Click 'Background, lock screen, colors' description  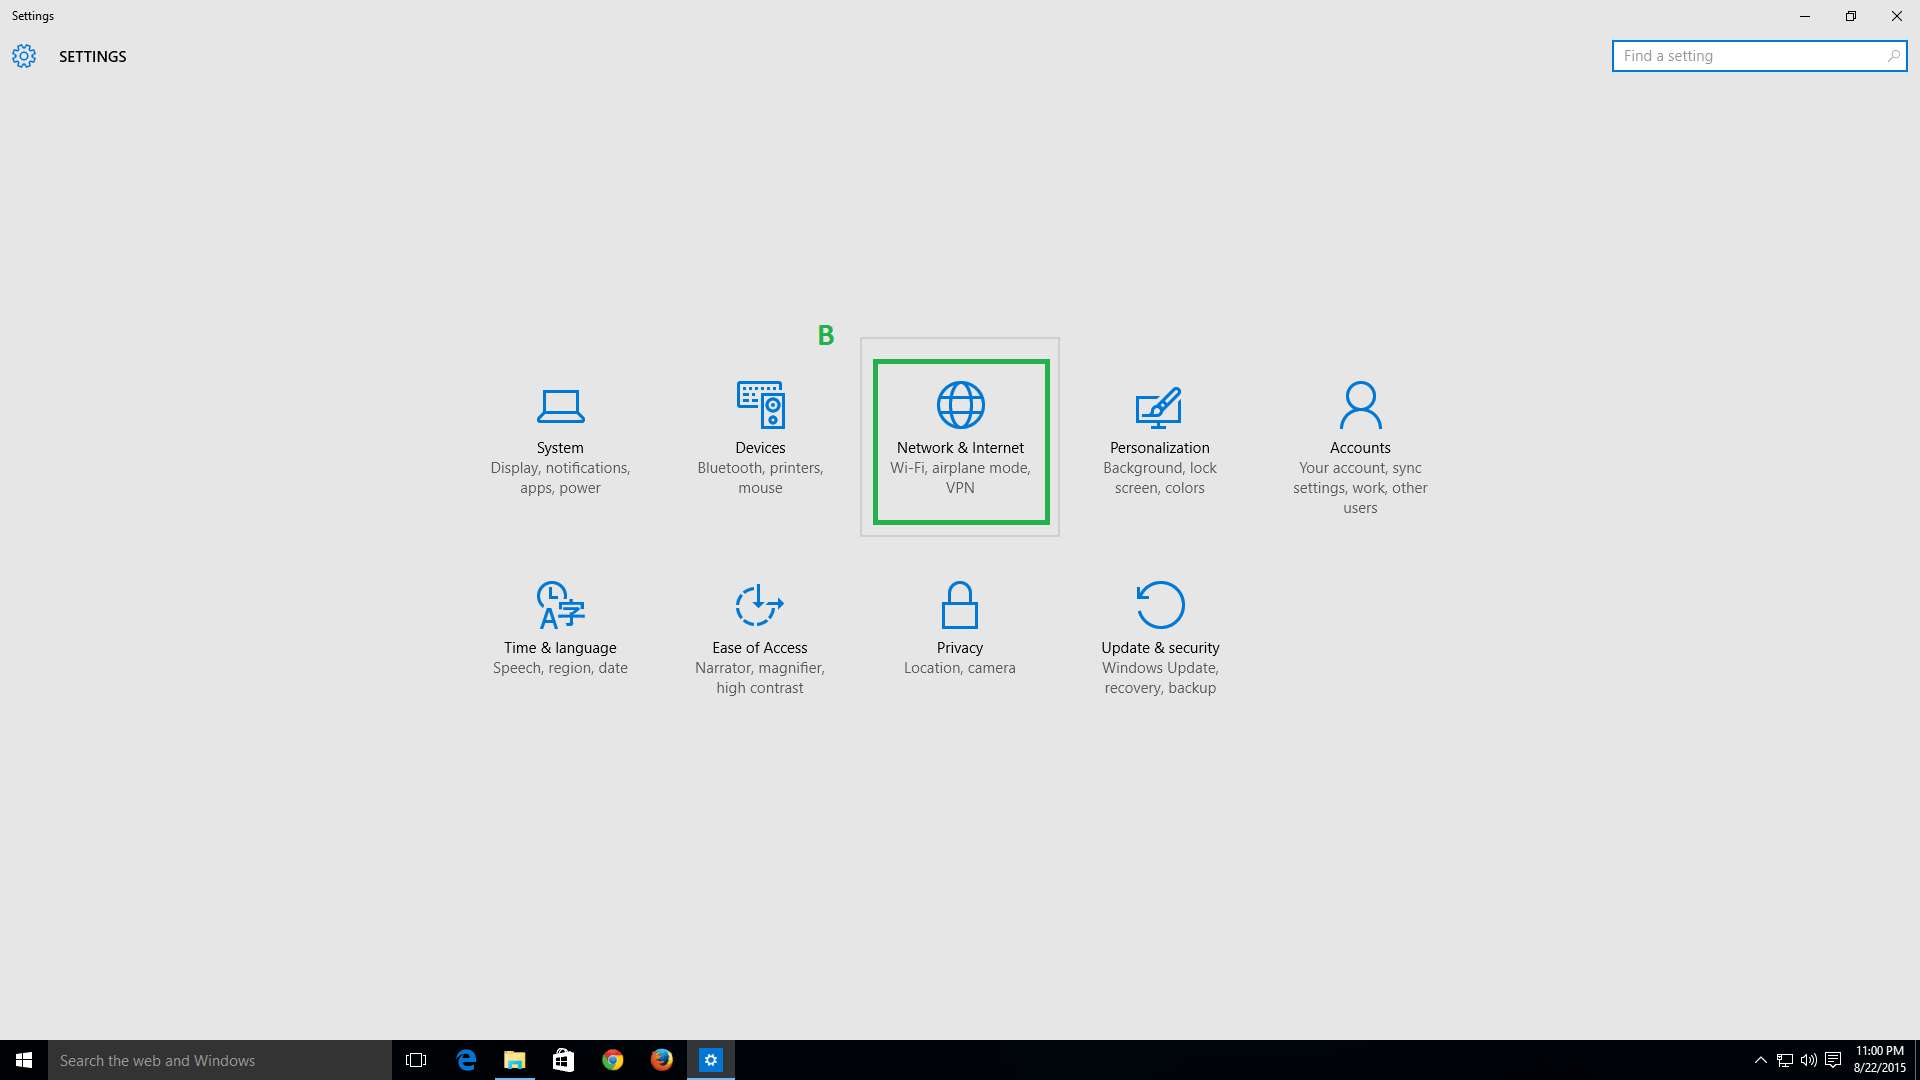[1160, 478]
